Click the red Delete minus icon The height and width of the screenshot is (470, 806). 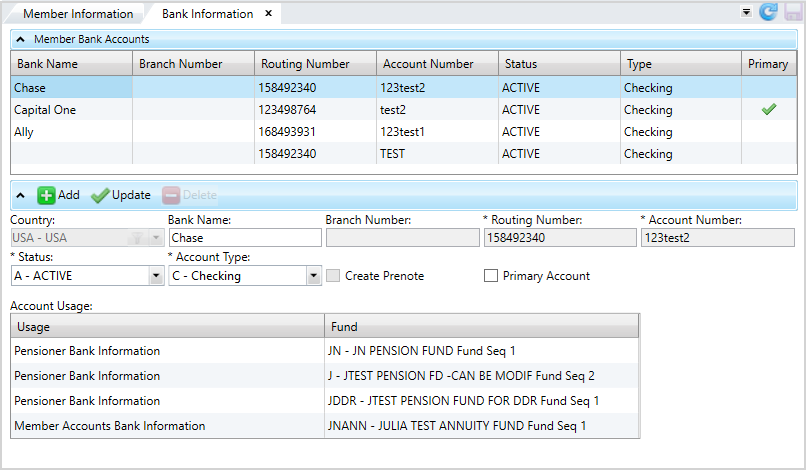pyautogui.click(x=171, y=195)
